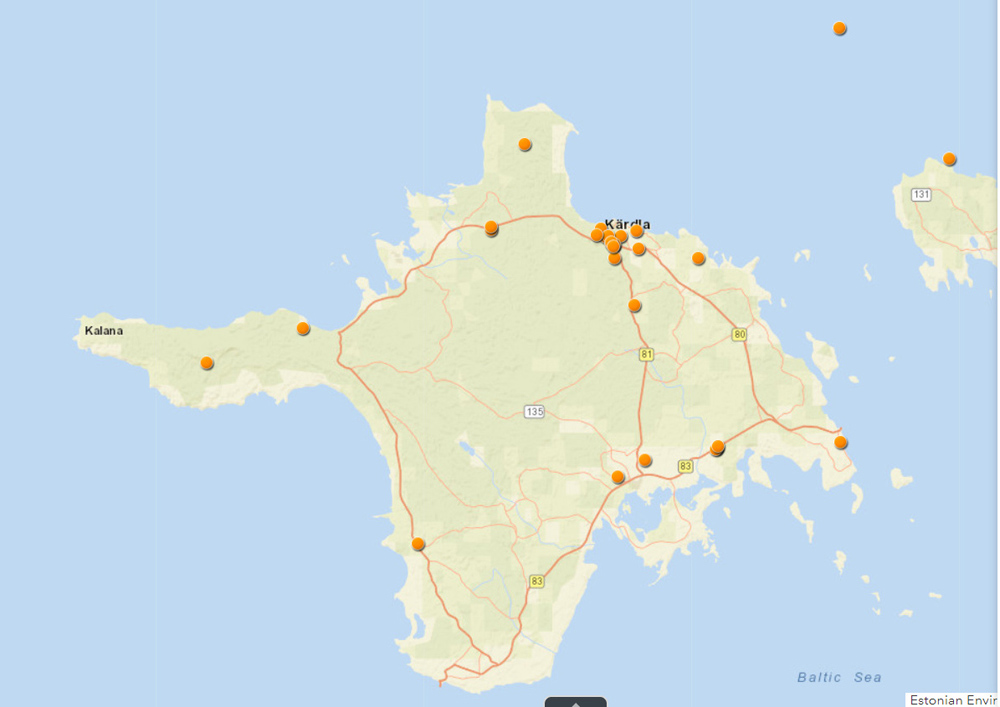
Task: Select the easternmost marker on the main island coast
Action: point(840,443)
